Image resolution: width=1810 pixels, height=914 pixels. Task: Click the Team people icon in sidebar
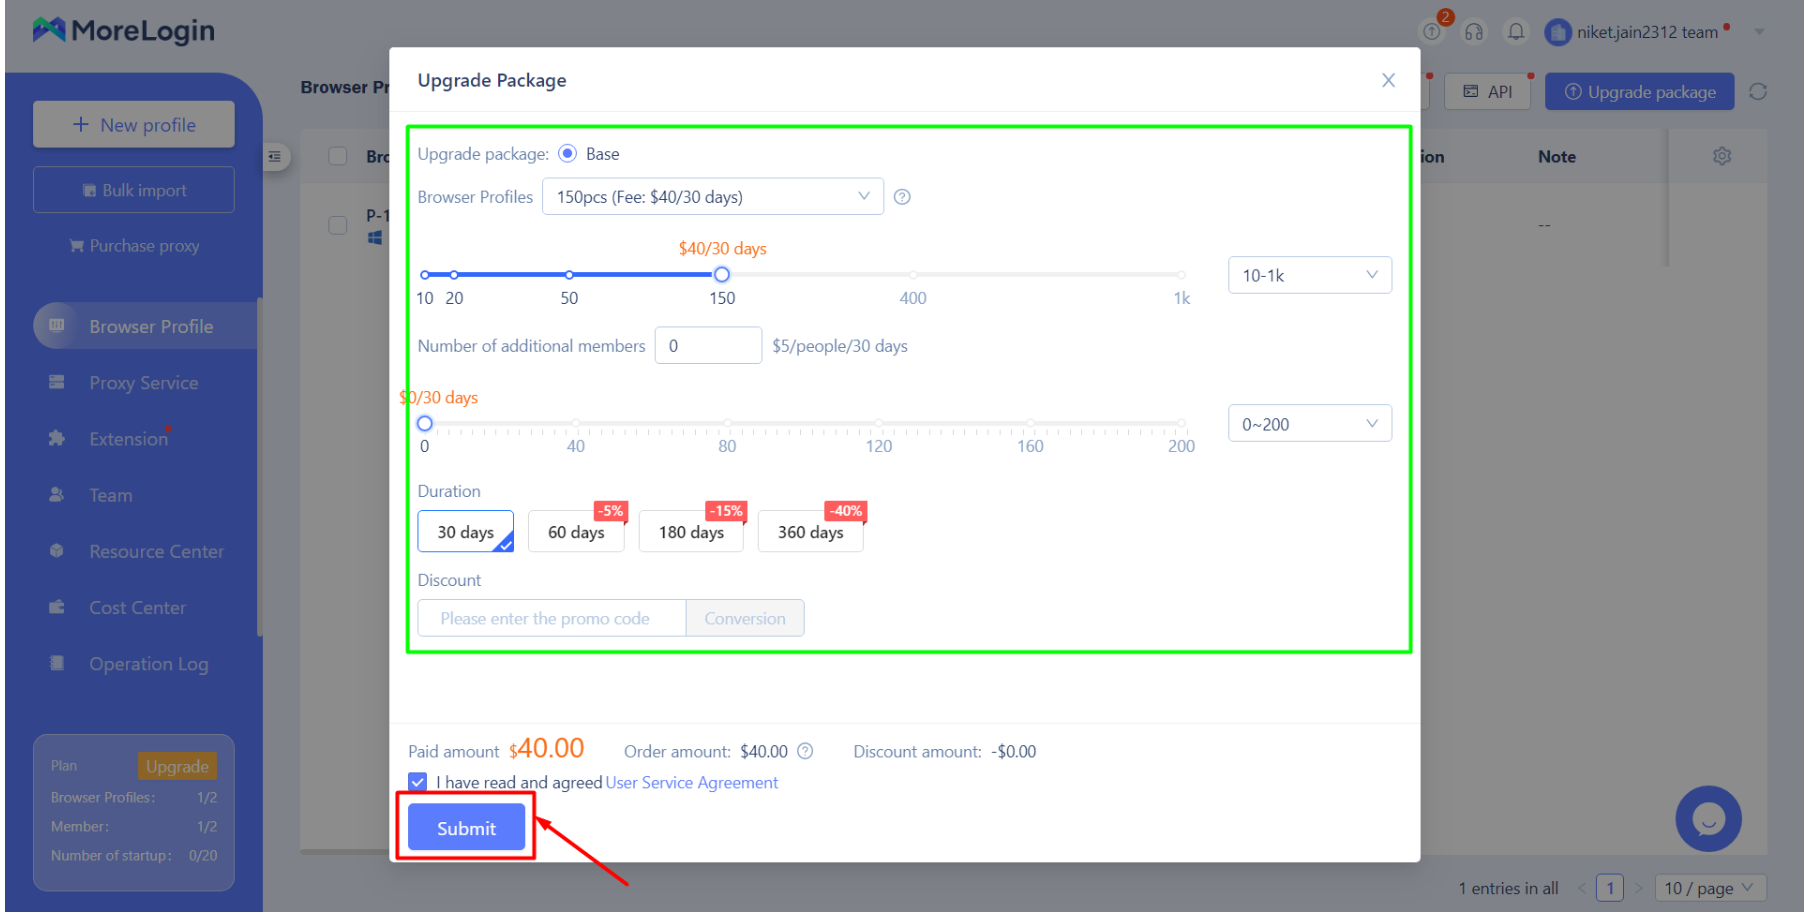point(57,495)
